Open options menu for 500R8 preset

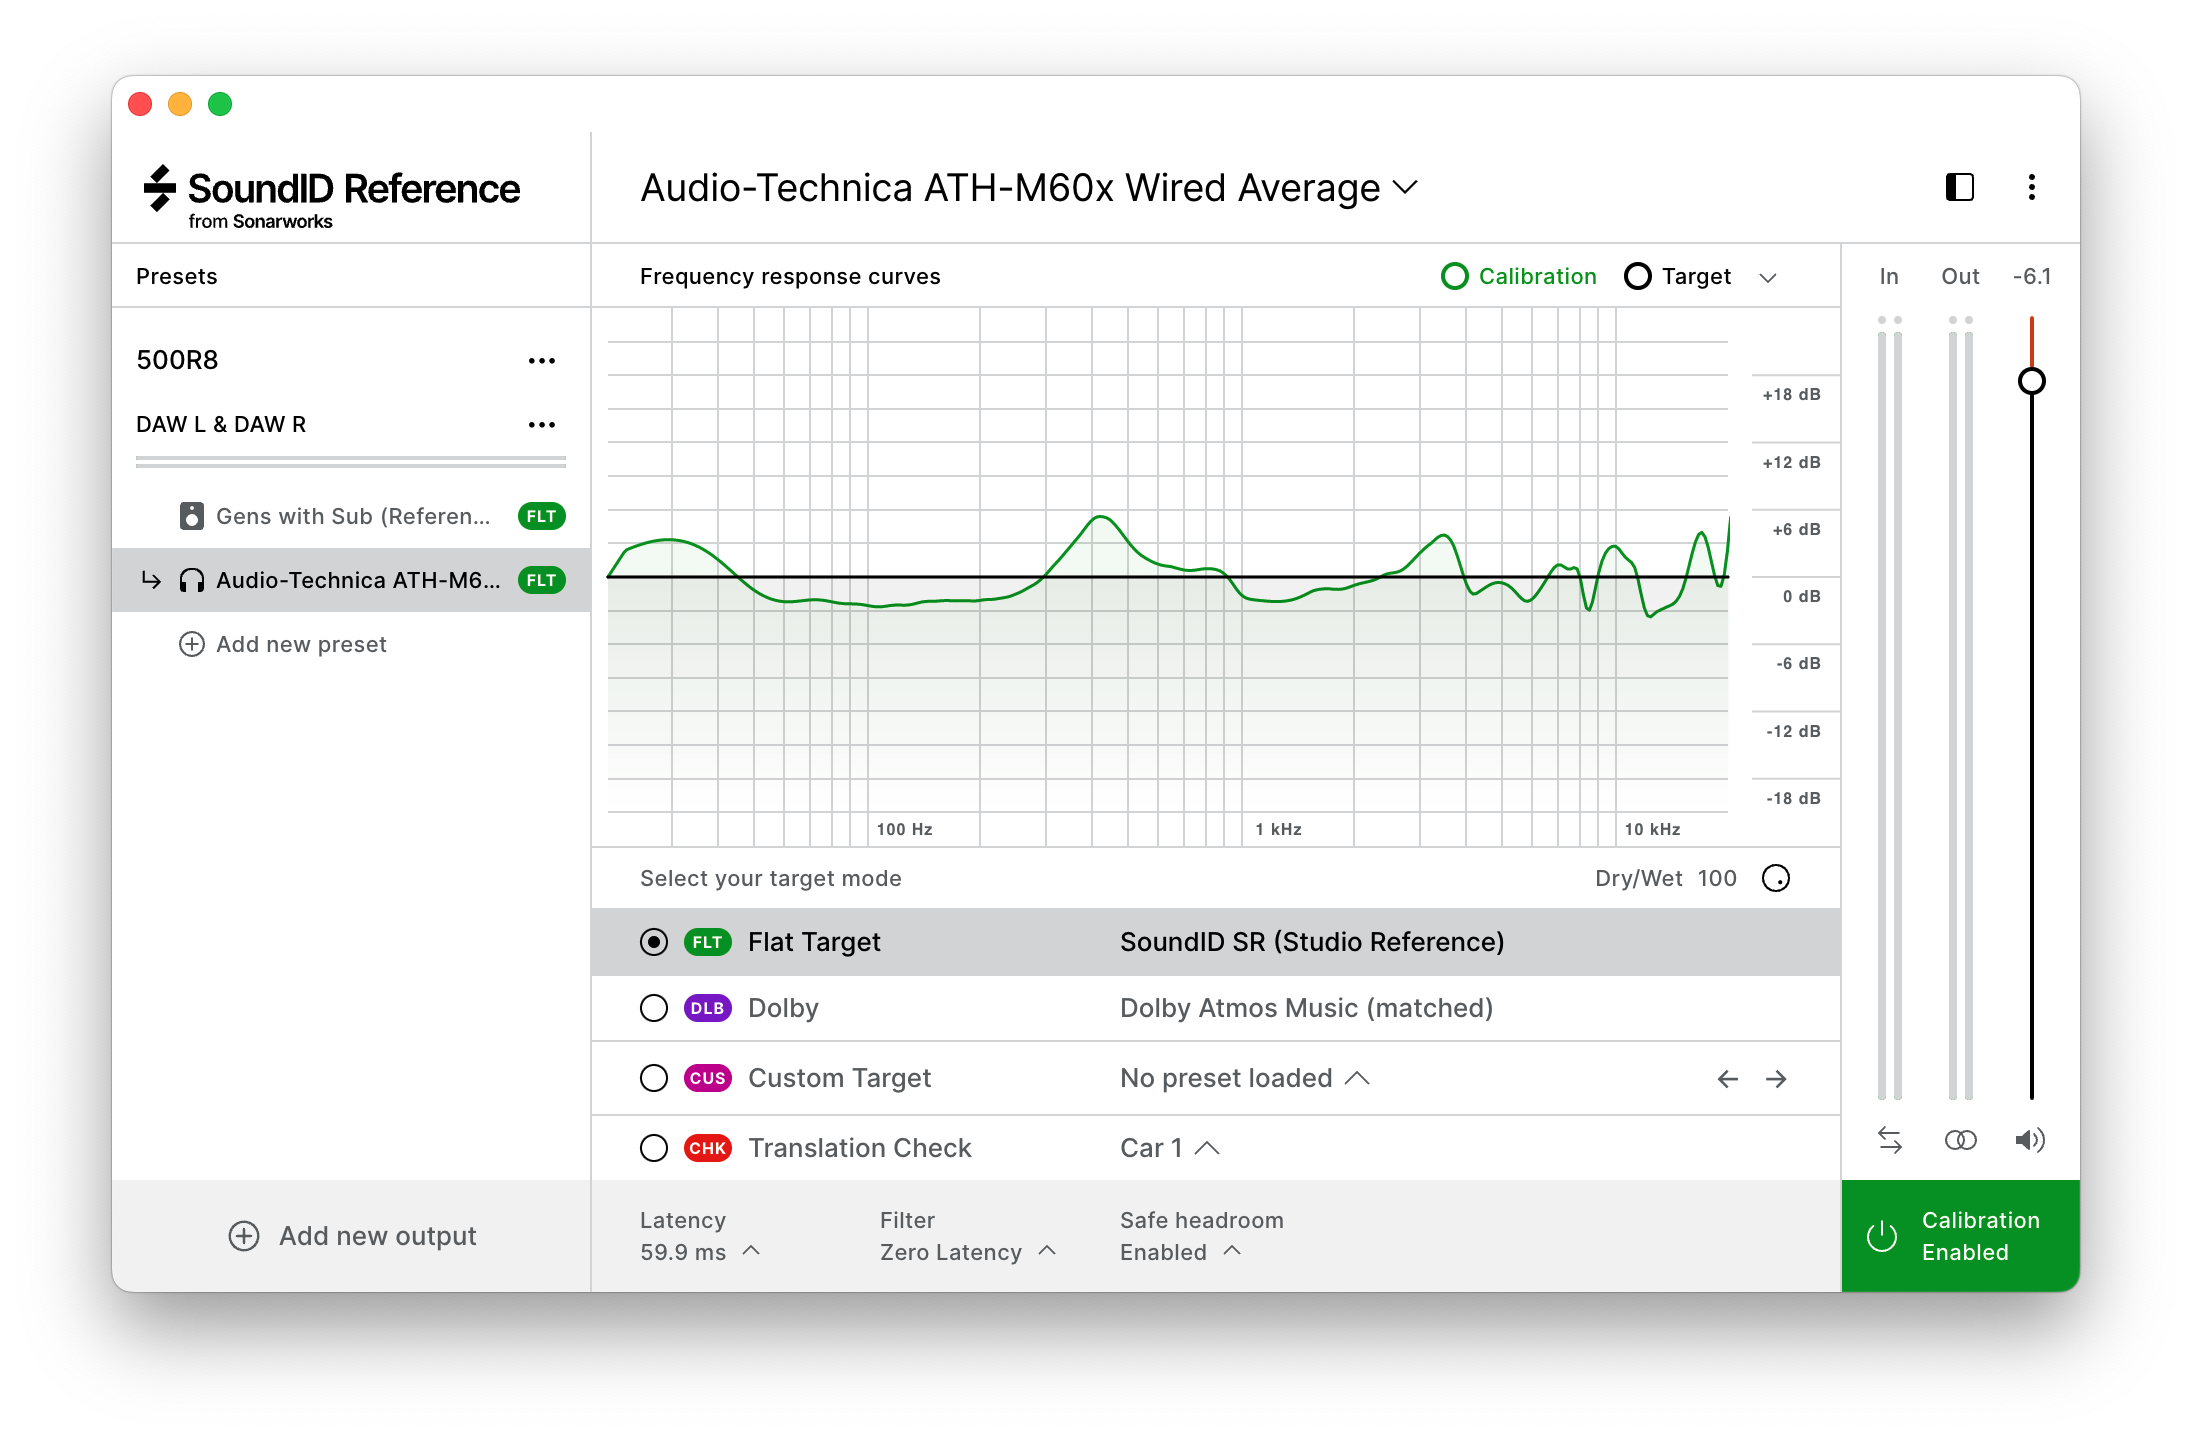pyautogui.click(x=541, y=361)
